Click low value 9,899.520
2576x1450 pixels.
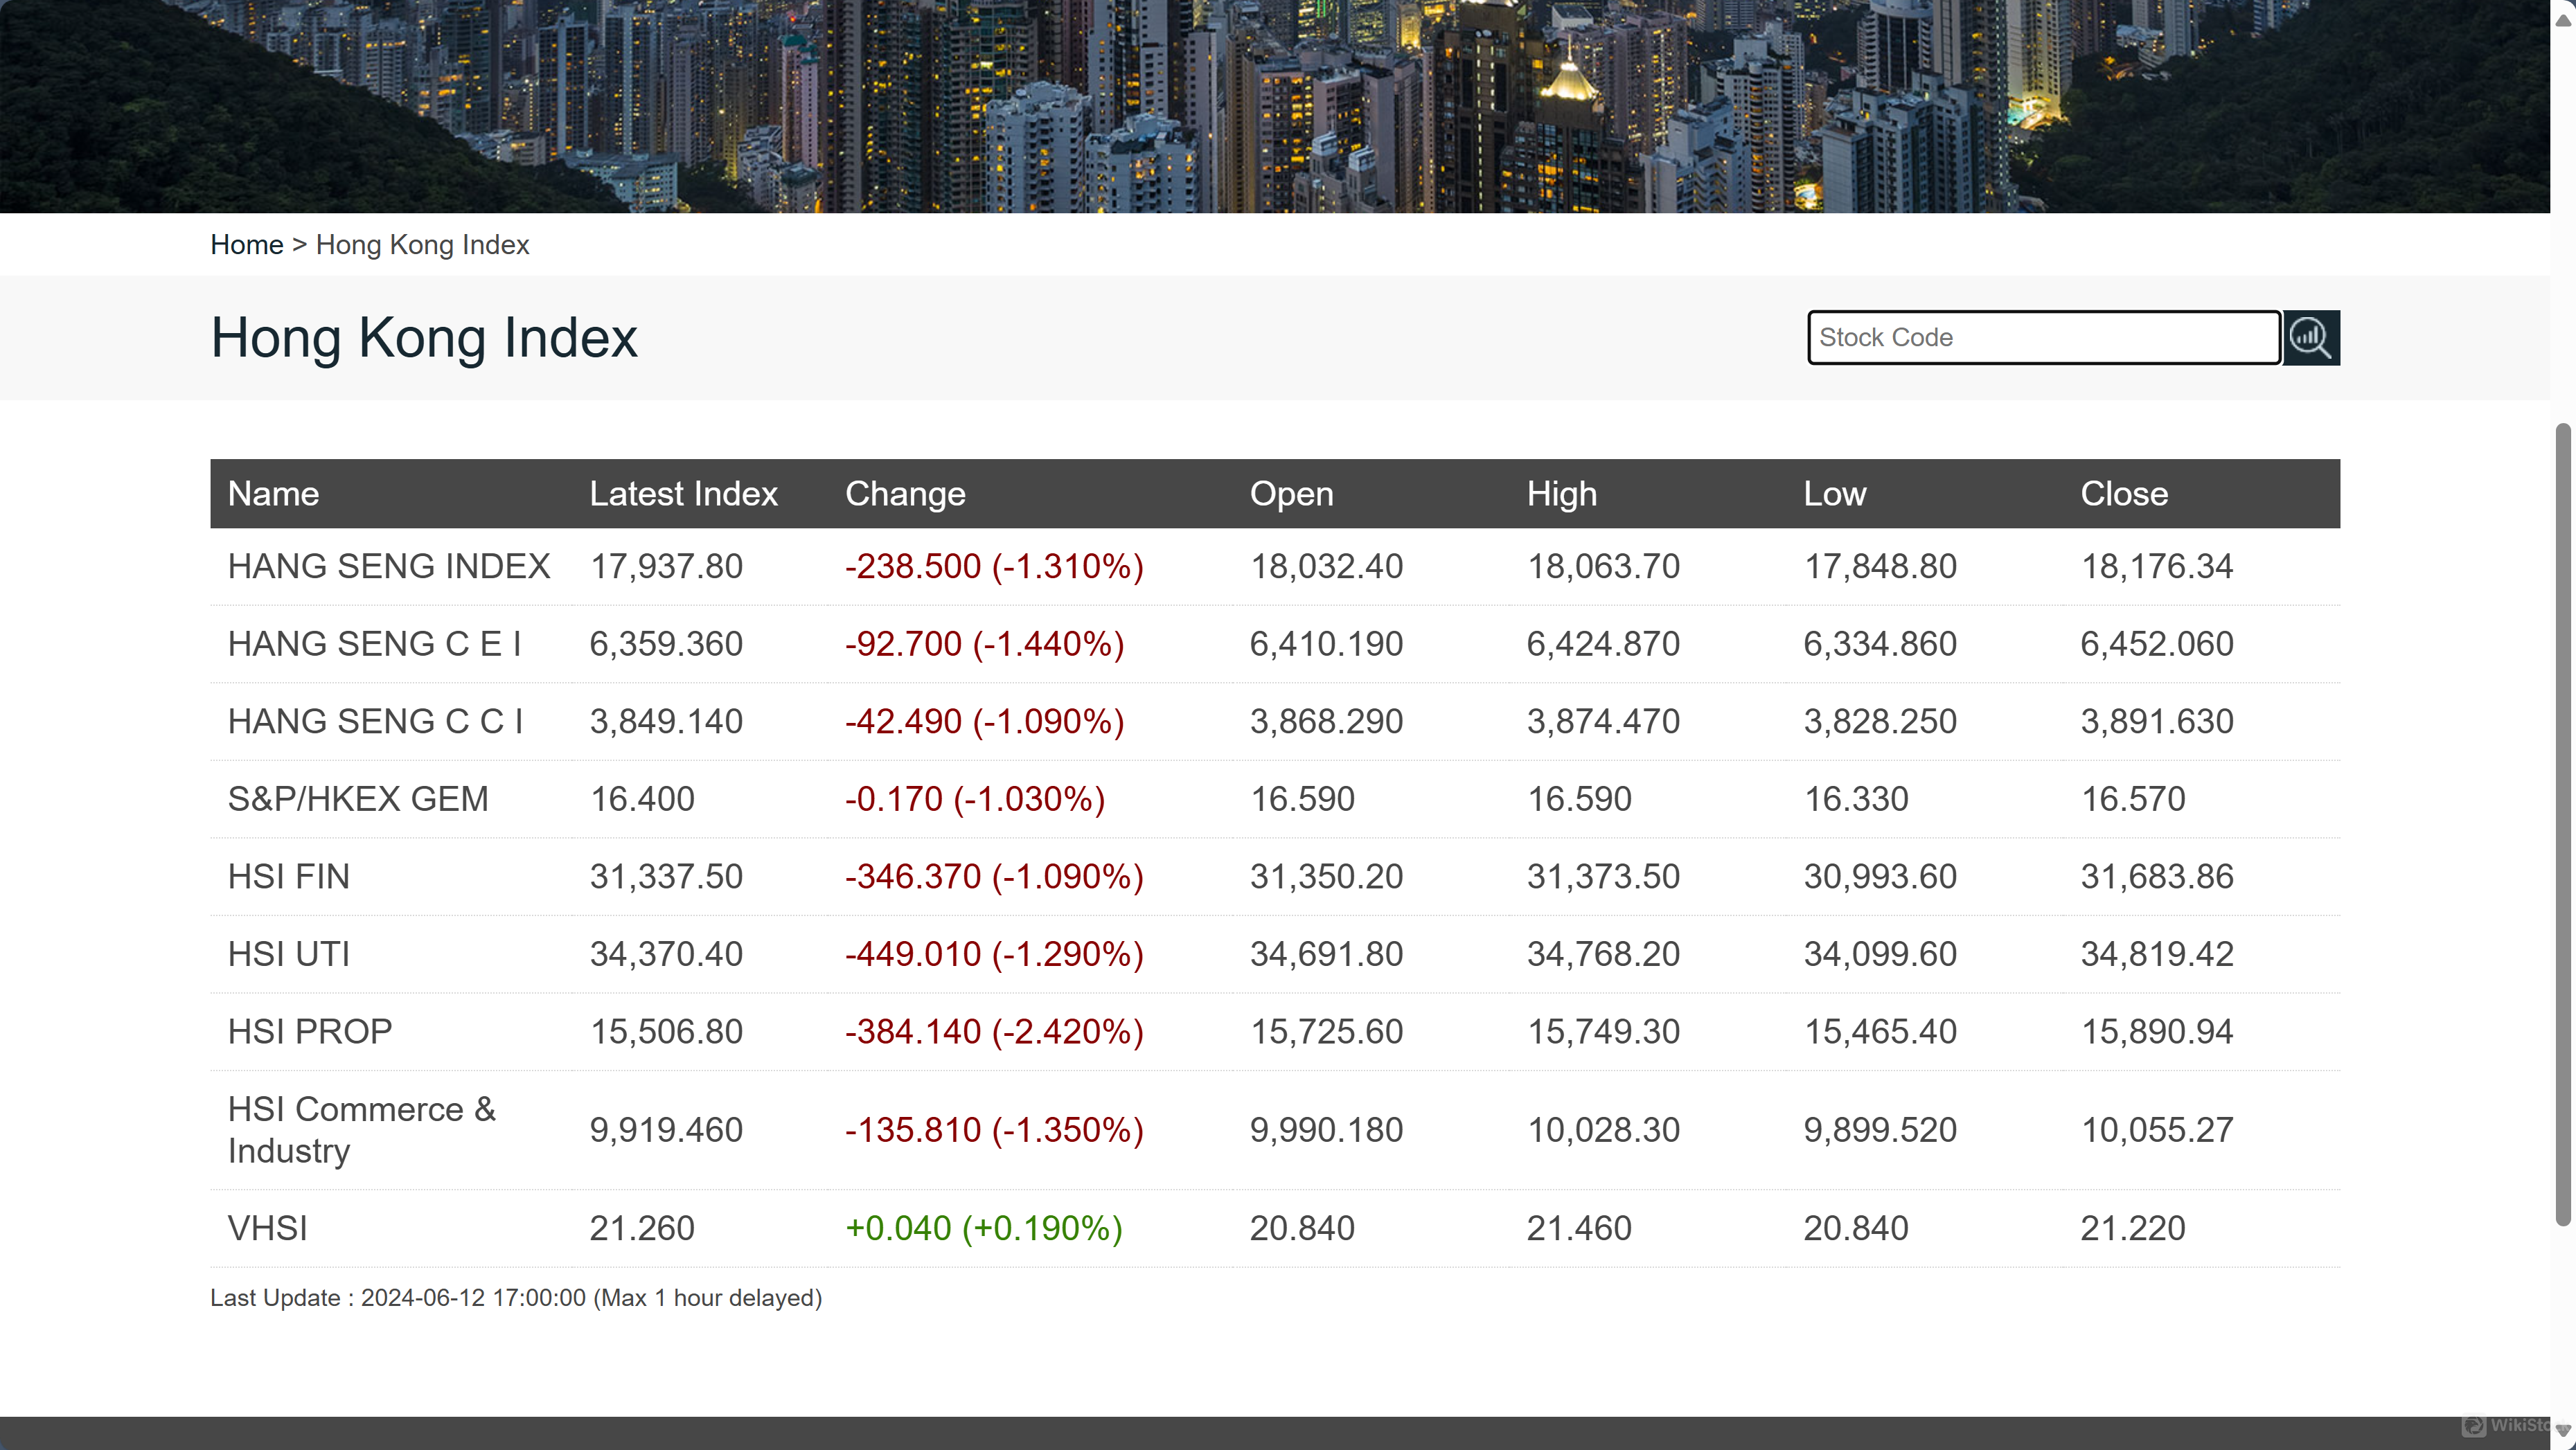tap(1880, 1130)
